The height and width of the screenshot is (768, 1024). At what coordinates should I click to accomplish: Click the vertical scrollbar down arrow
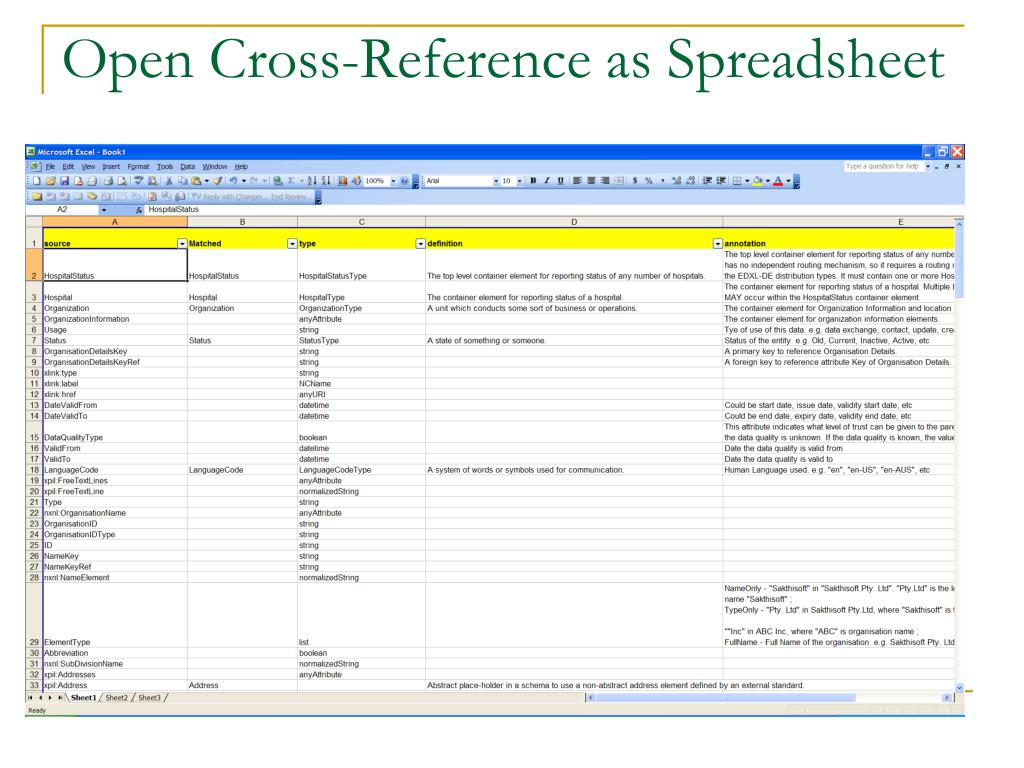coord(959,688)
